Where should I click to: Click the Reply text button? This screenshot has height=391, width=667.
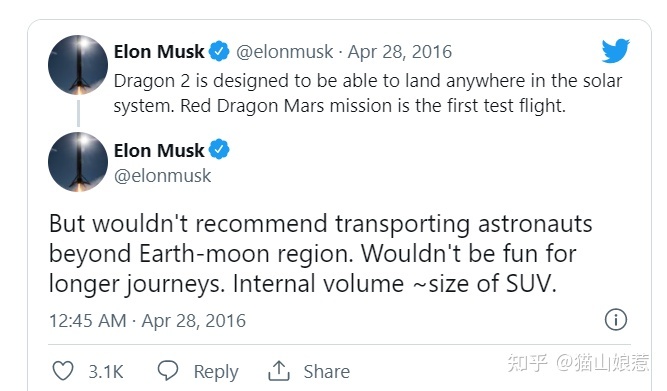pos(216,372)
